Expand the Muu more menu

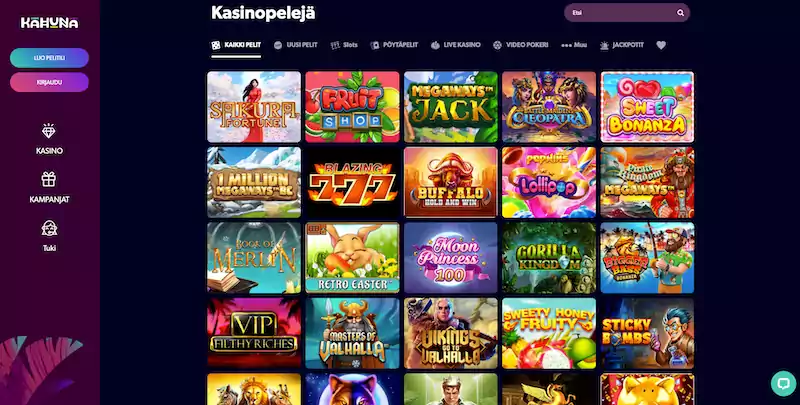[574, 45]
